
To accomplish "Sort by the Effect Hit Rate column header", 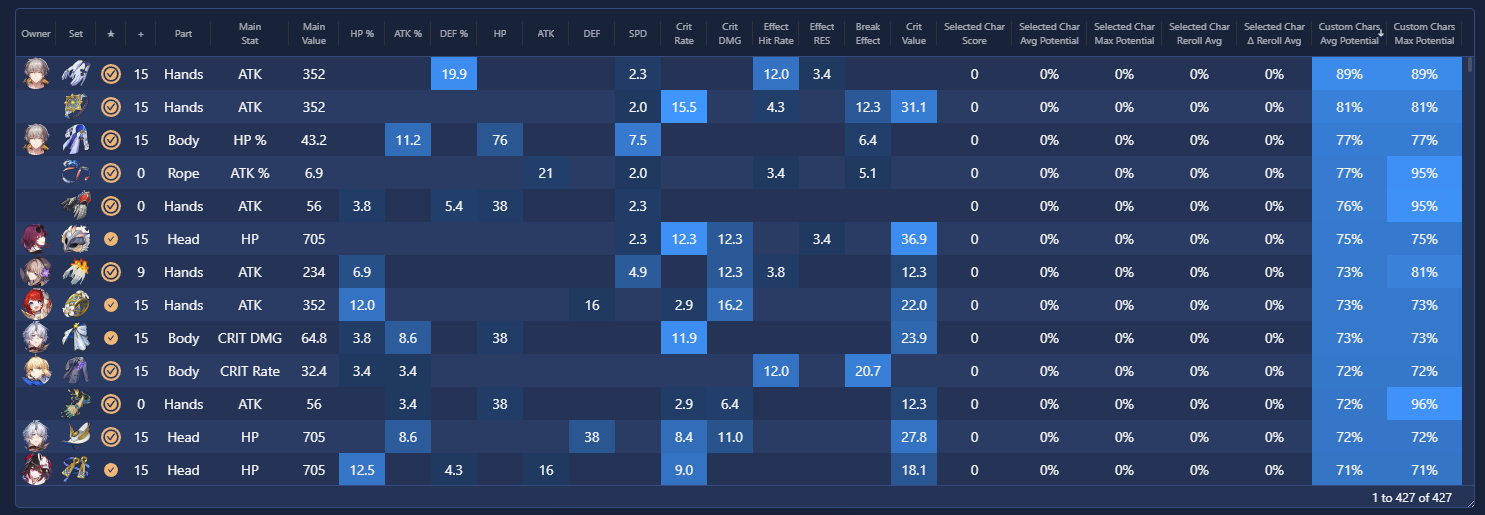I will pos(775,33).
